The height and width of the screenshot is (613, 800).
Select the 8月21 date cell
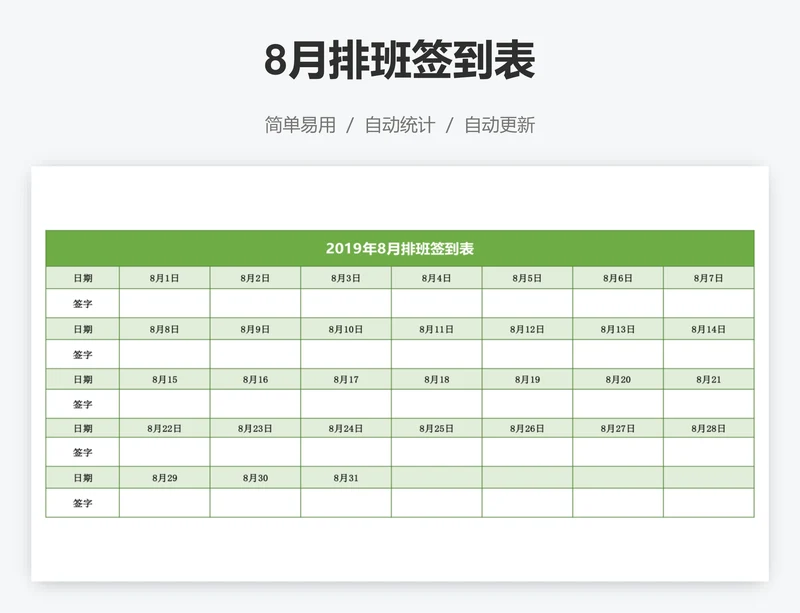coord(709,379)
